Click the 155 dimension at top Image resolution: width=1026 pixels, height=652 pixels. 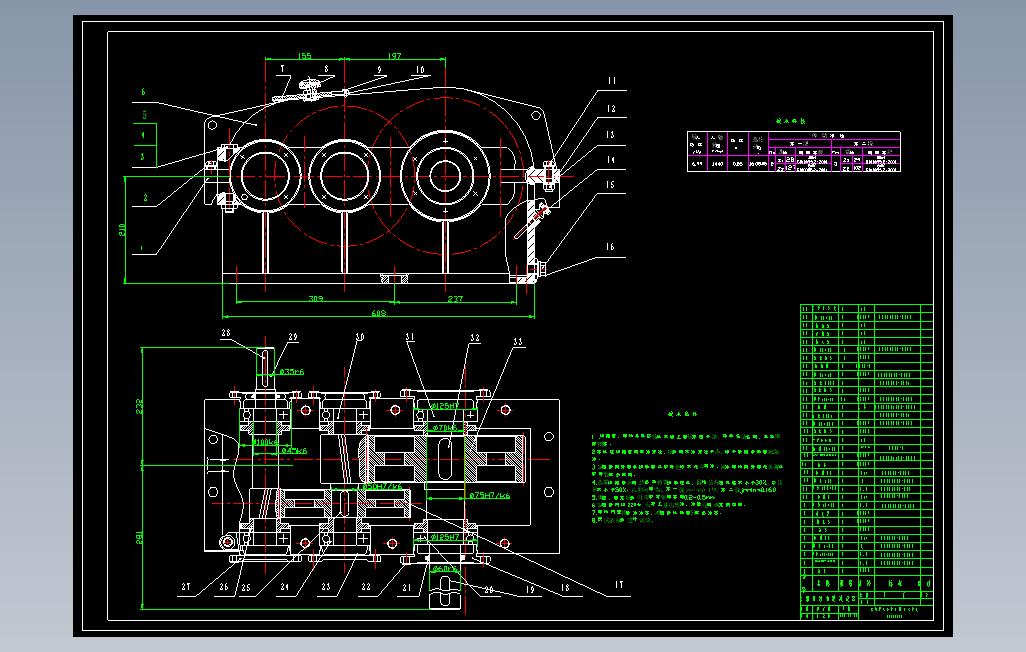[x=305, y=56]
